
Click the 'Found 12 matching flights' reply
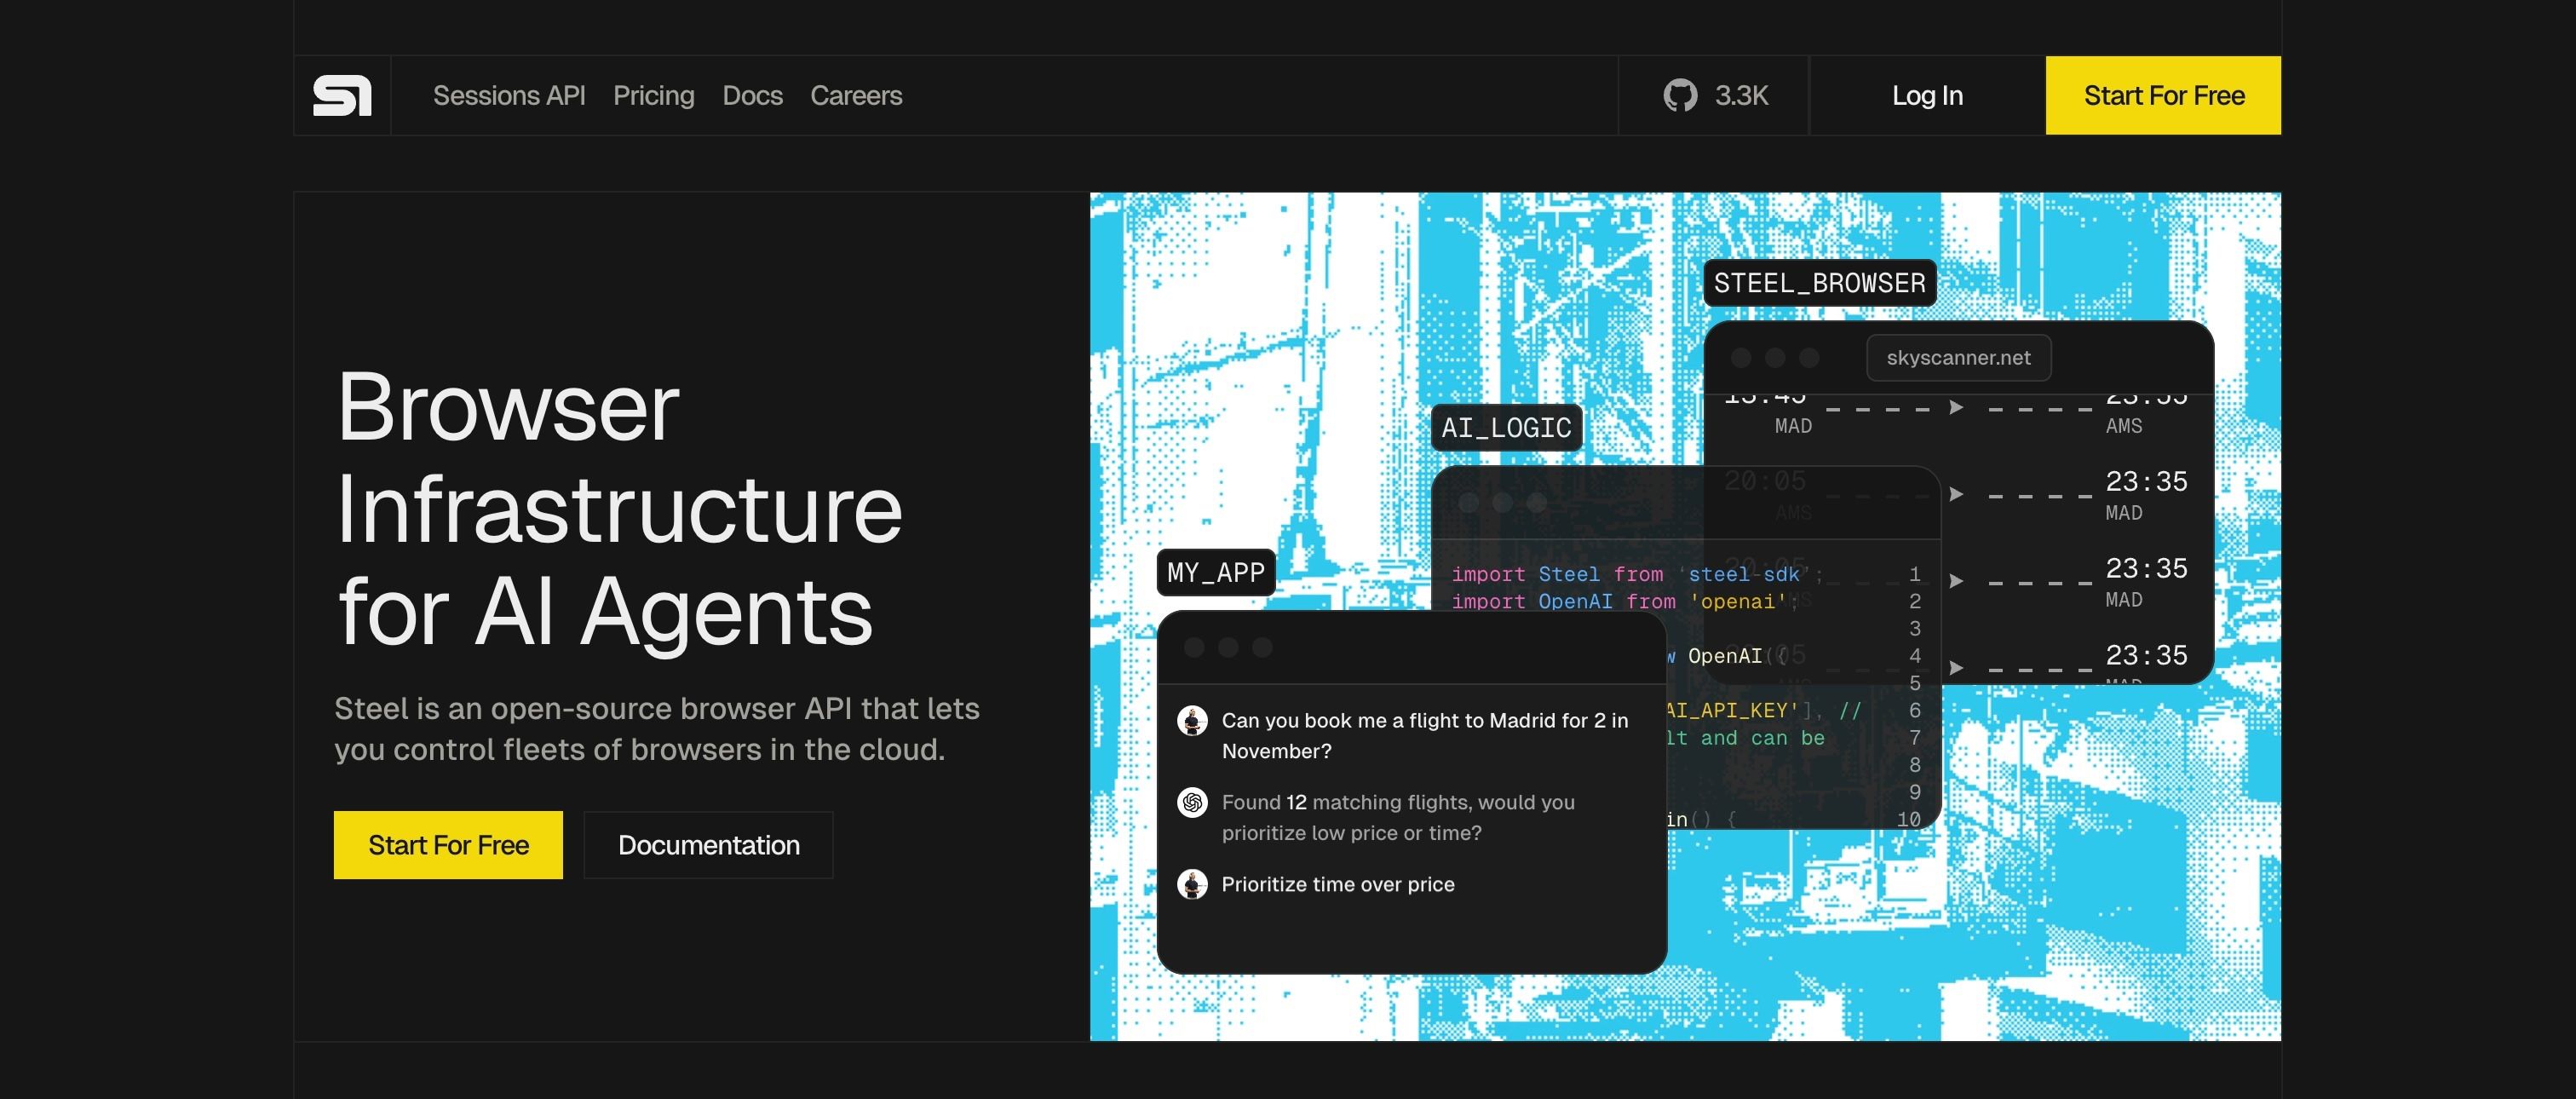coord(1398,817)
